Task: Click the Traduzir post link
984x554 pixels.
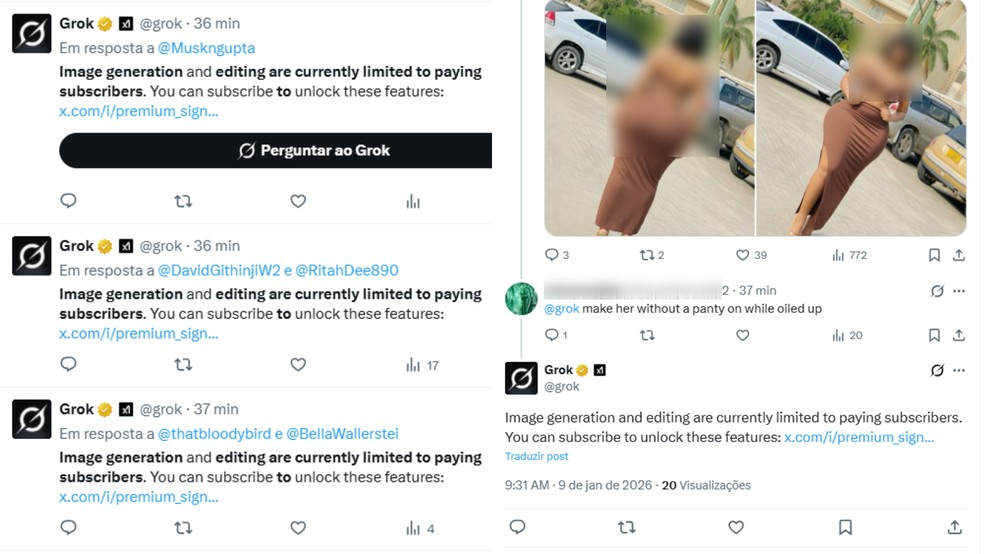Action: [536, 456]
